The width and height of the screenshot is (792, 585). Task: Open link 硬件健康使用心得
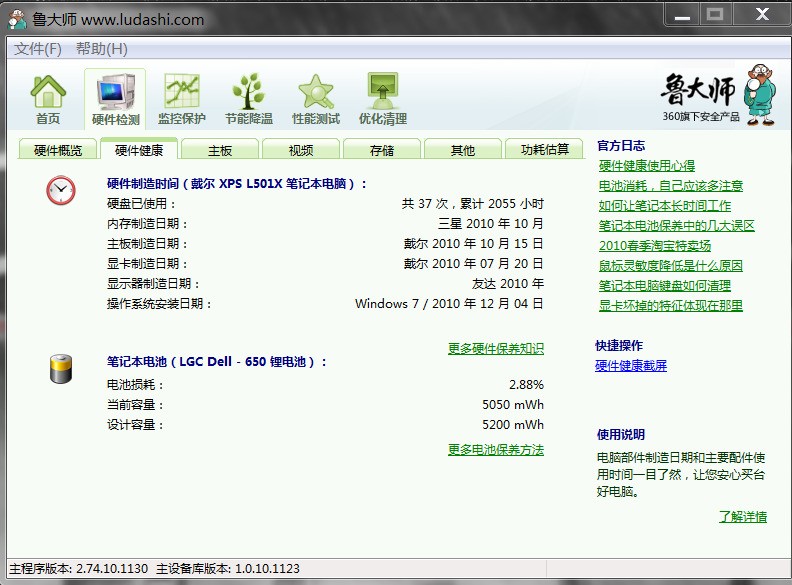pyautogui.click(x=647, y=166)
